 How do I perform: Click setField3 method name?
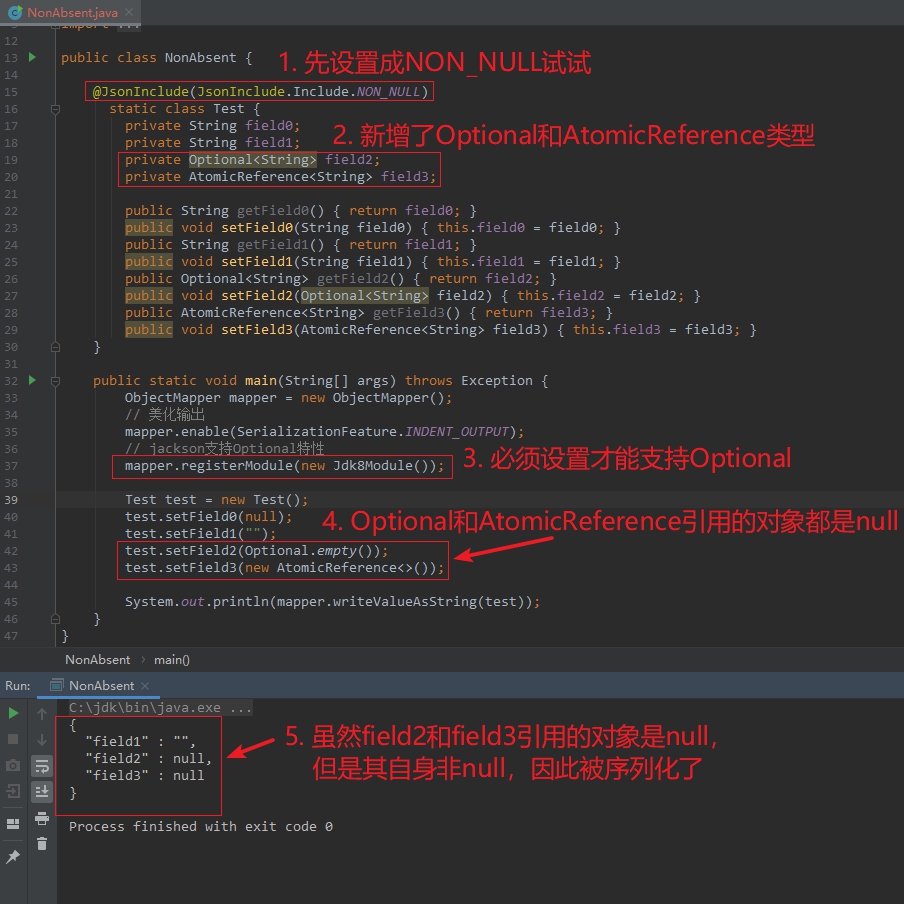(257, 330)
